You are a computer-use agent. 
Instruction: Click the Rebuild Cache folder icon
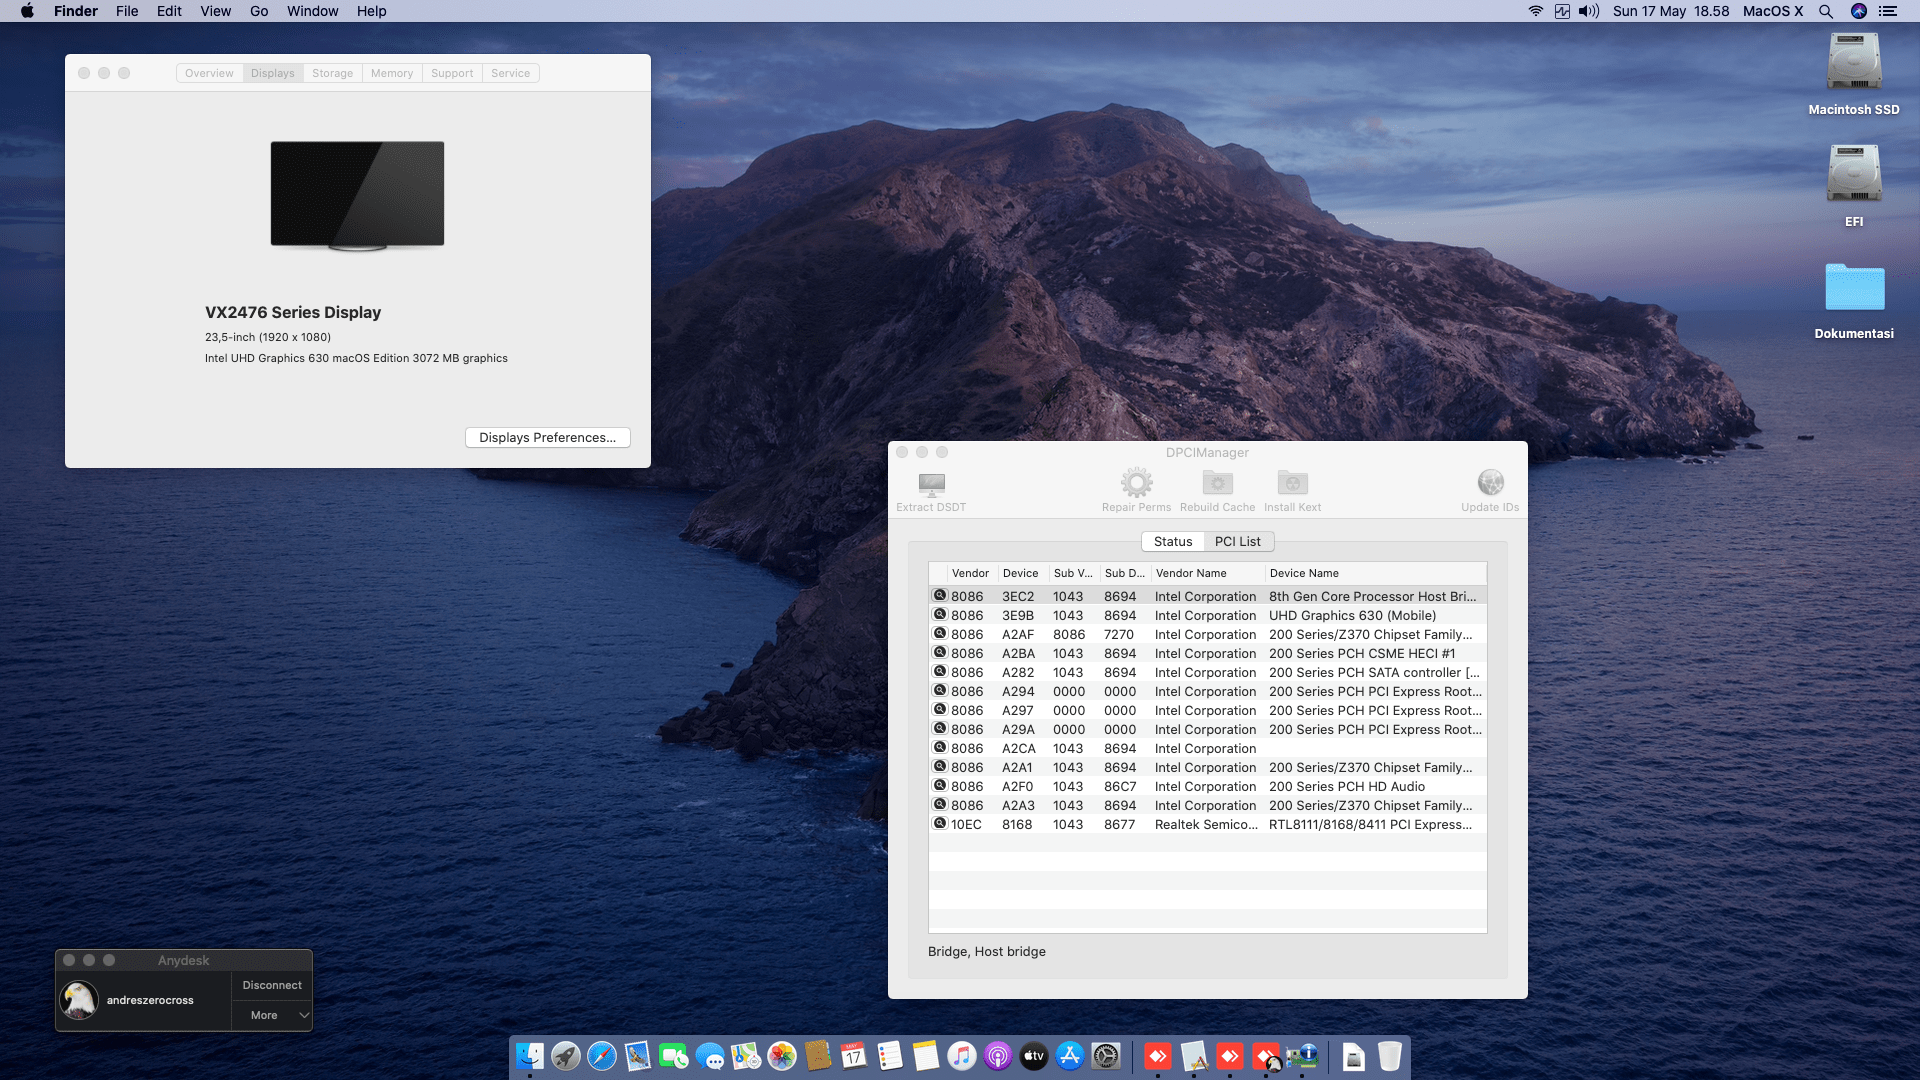pos(1217,484)
